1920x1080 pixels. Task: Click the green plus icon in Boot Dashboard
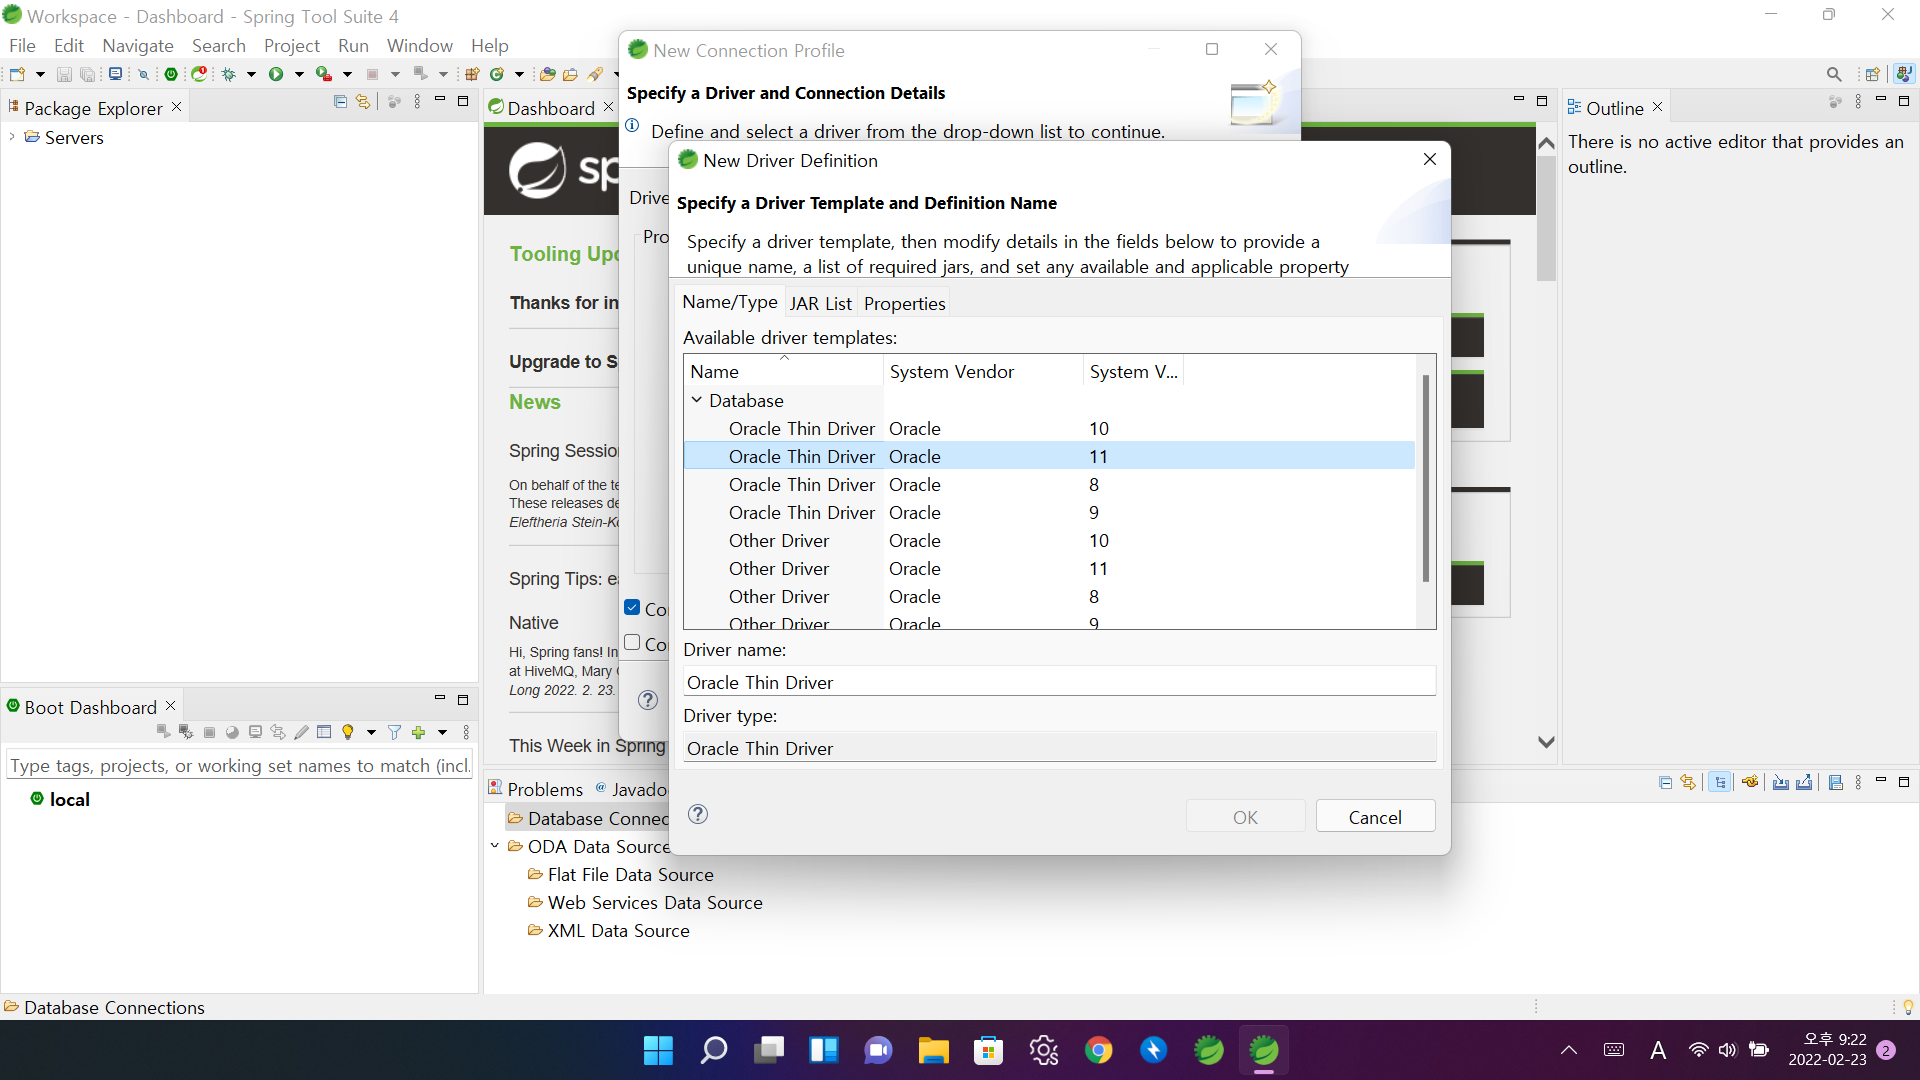click(419, 733)
